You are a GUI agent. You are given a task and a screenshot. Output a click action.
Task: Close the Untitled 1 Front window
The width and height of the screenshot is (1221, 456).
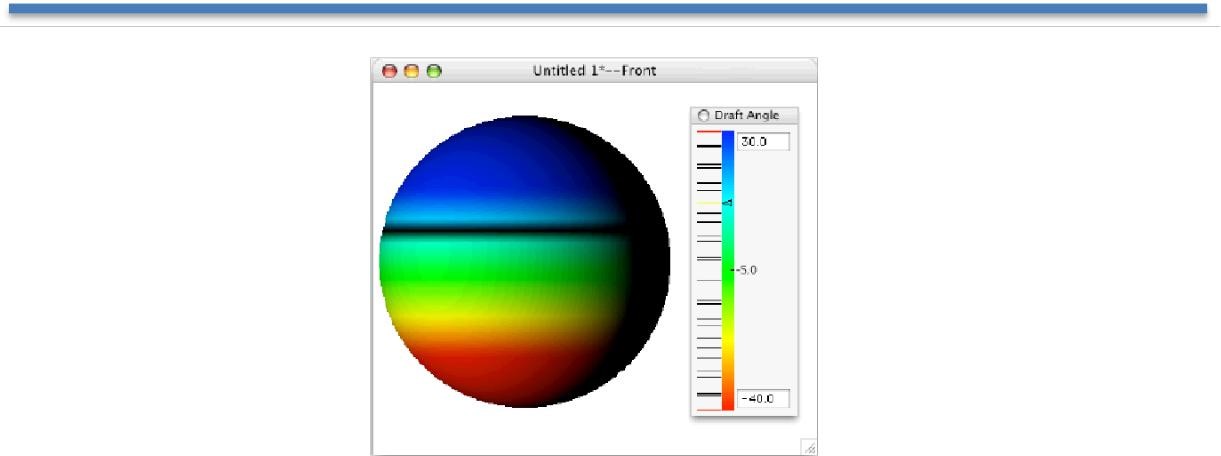(390, 71)
